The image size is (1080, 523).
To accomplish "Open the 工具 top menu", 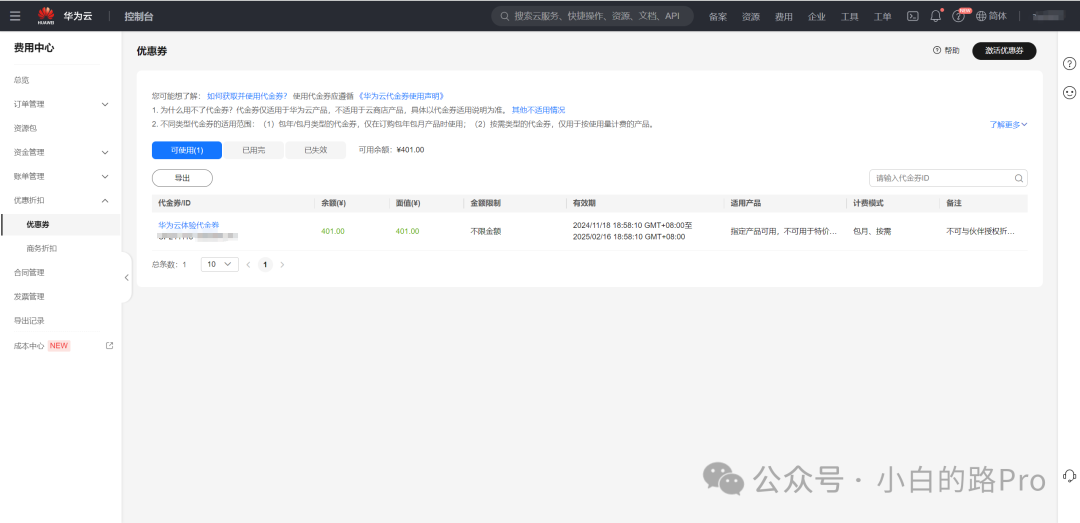I will coord(850,17).
